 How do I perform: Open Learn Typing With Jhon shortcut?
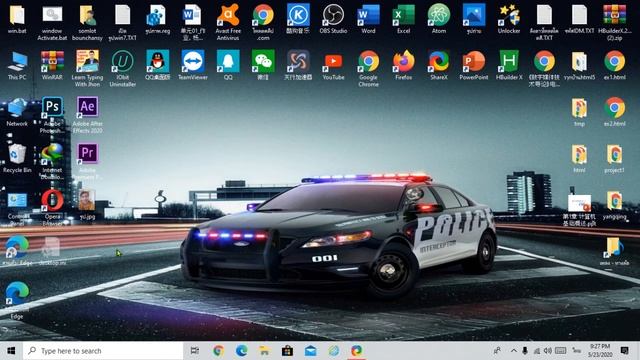pyautogui.click(x=87, y=62)
